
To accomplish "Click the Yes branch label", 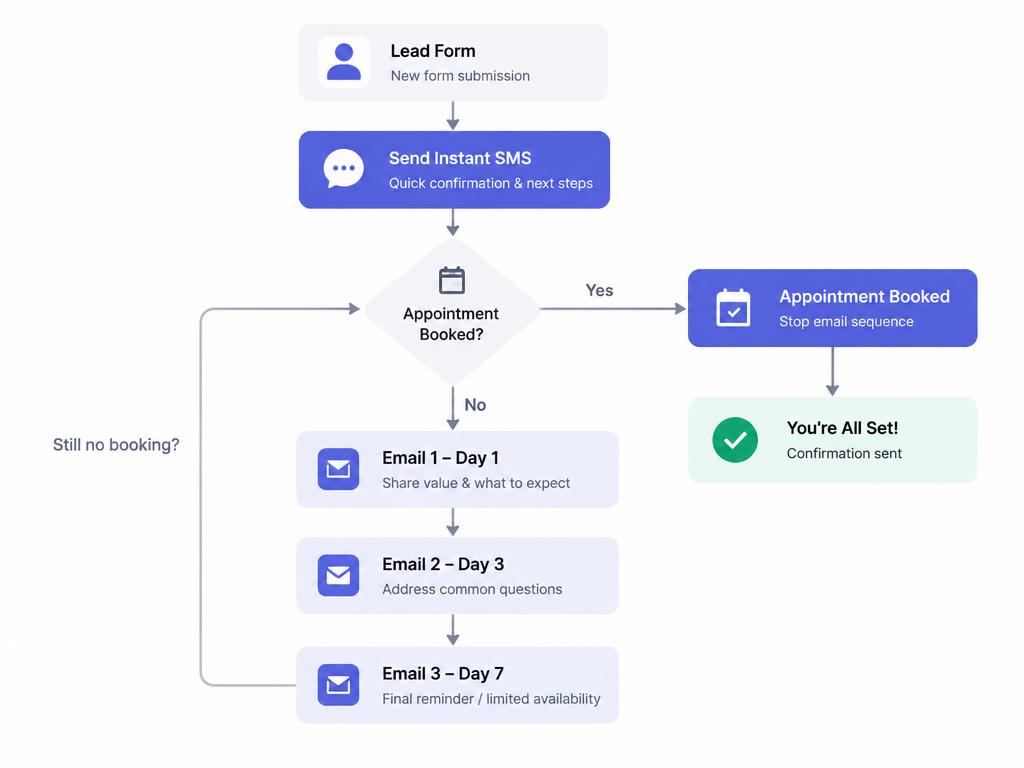I will point(600,291).
